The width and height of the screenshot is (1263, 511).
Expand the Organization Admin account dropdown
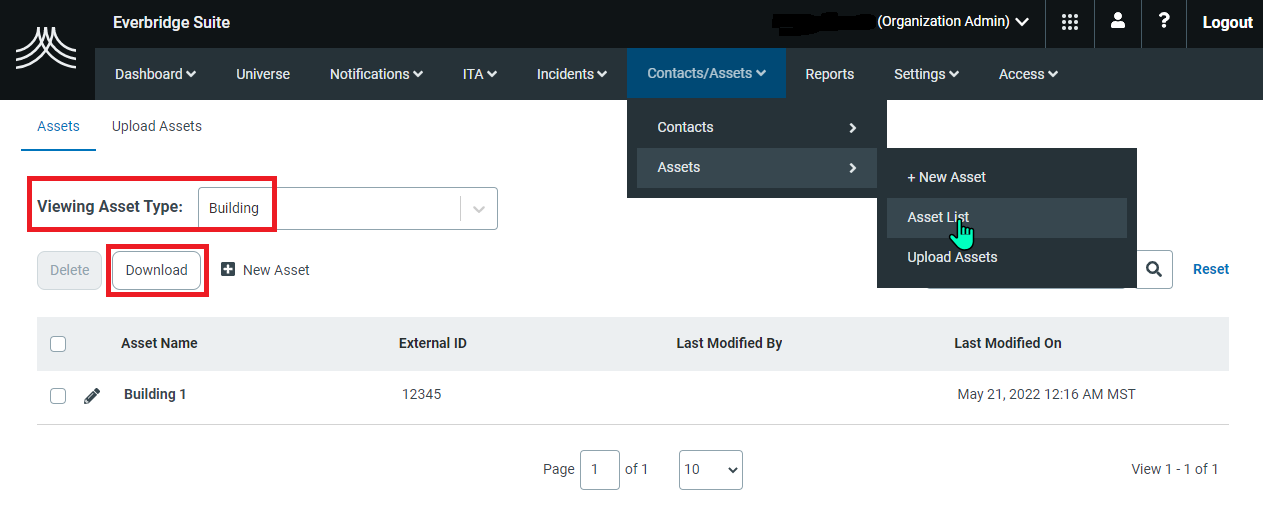pyautogui.click(x=953, y=21)
